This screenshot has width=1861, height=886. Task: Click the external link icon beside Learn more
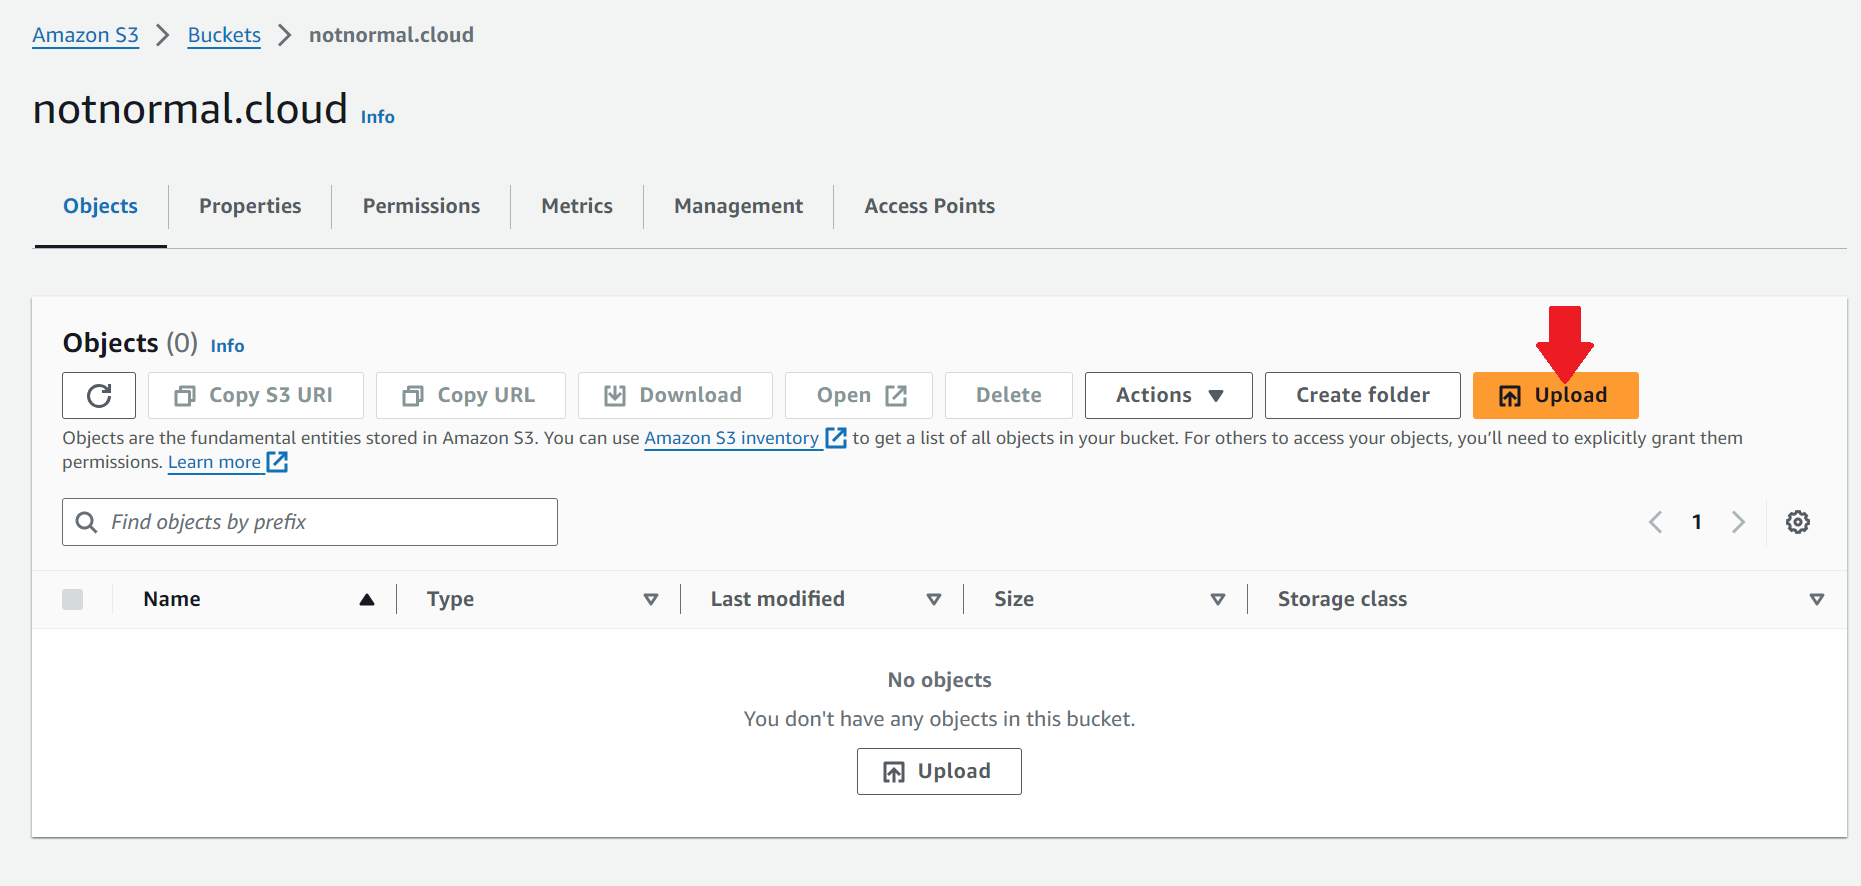[x=278, y=462]
